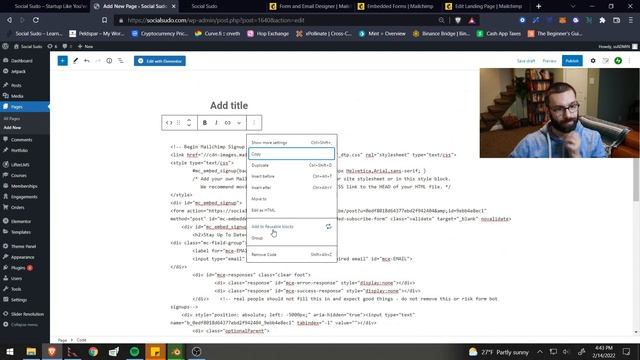The width and height of the screenshot is (640, 360).
Task: Open Media in WordPress sidebar
Action: [x=17, y=96]
